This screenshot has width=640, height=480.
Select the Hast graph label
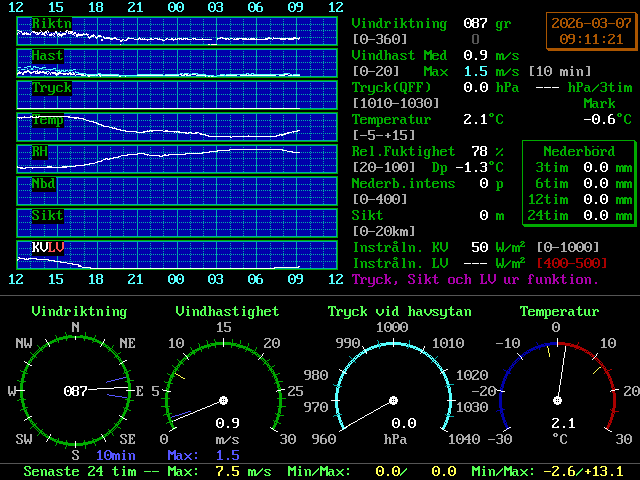(46, 55)
